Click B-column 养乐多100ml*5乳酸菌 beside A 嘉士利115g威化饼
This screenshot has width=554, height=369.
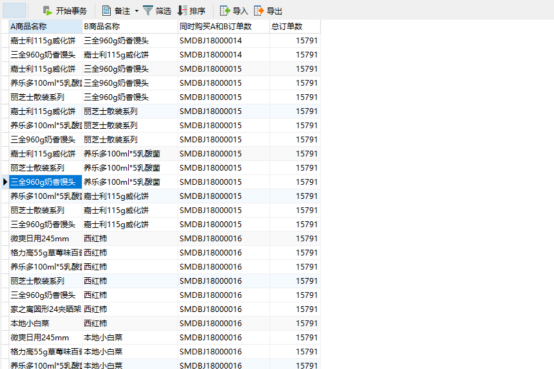(x=130, y=154)
